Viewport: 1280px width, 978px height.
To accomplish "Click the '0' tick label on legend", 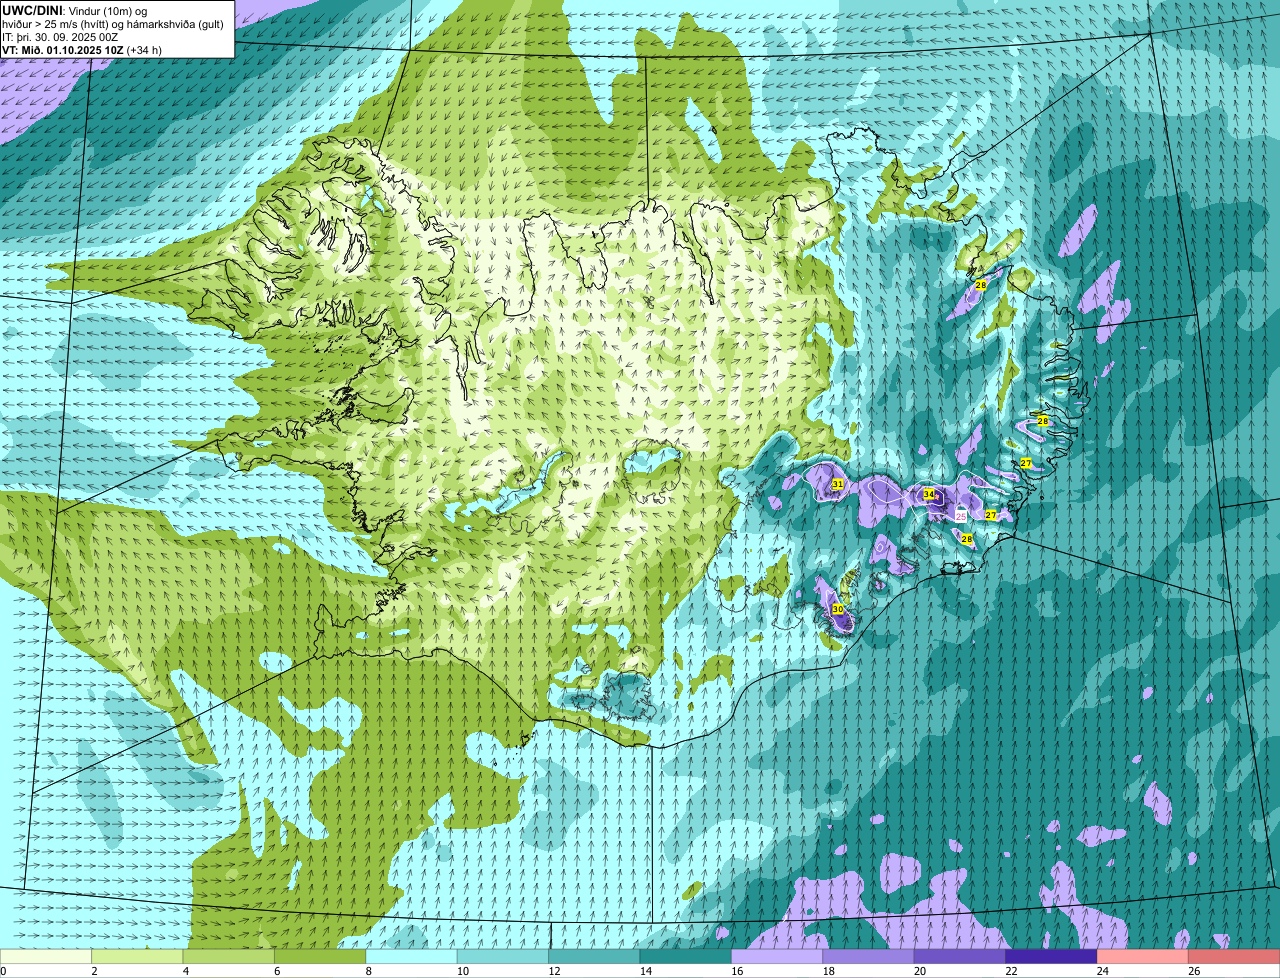I will click(3, 971).
